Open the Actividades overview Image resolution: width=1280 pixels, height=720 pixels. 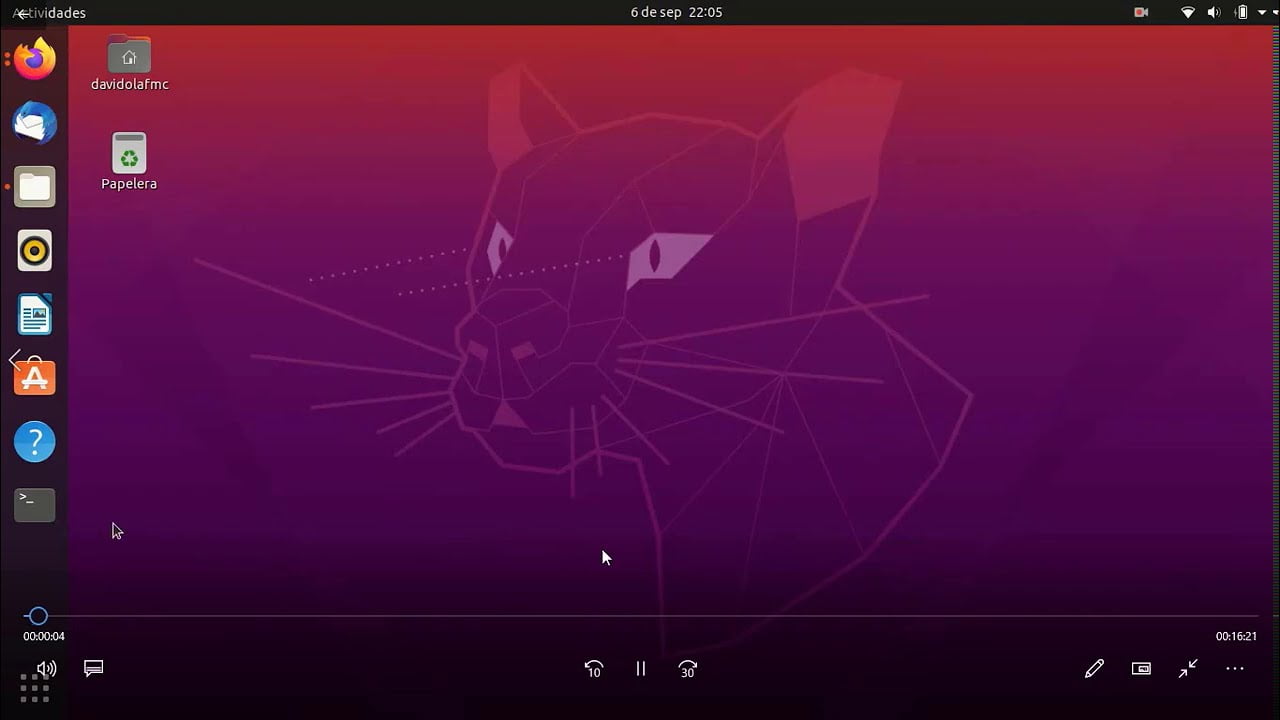click(x=50, y=13)
